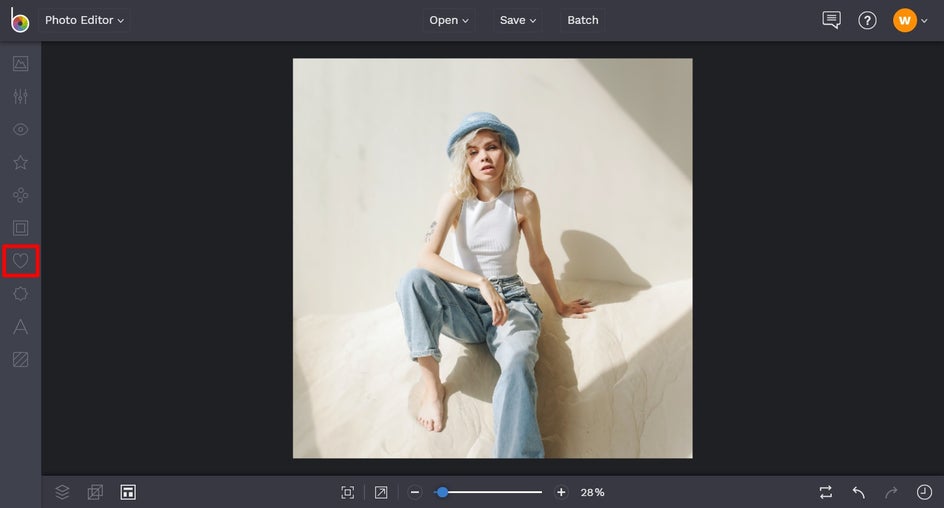
Task: Open the Overlays badge icon
Action: [x=20, y=294]
